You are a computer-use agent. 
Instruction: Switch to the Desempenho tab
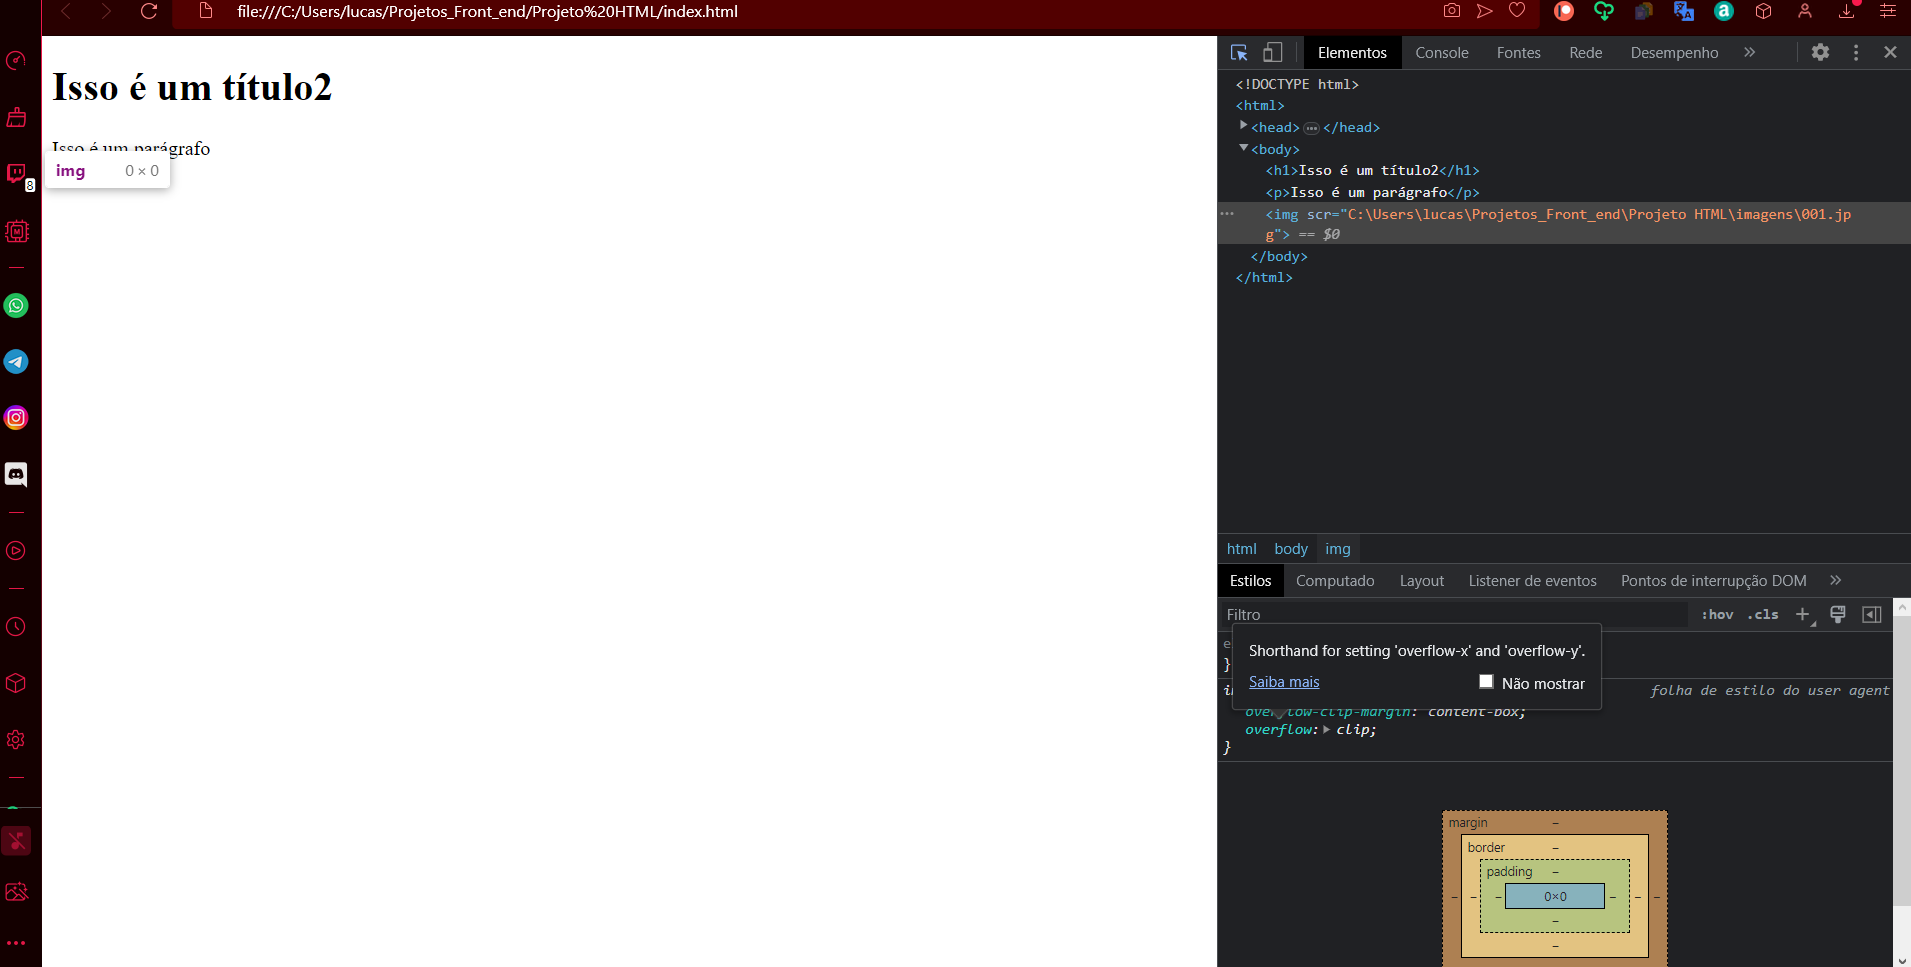point(1674,53)
